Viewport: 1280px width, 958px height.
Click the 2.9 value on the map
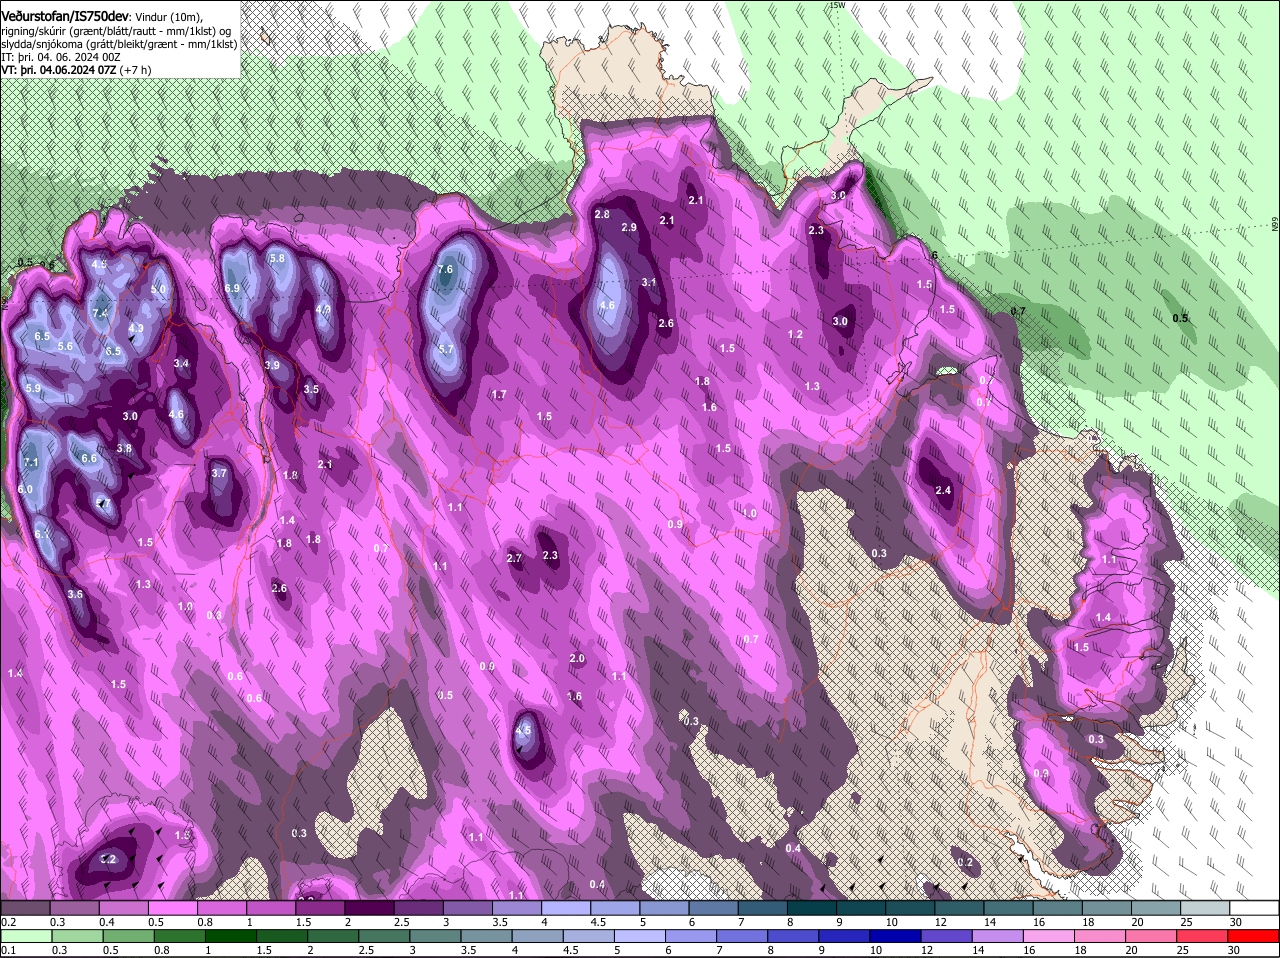(629, 228)
